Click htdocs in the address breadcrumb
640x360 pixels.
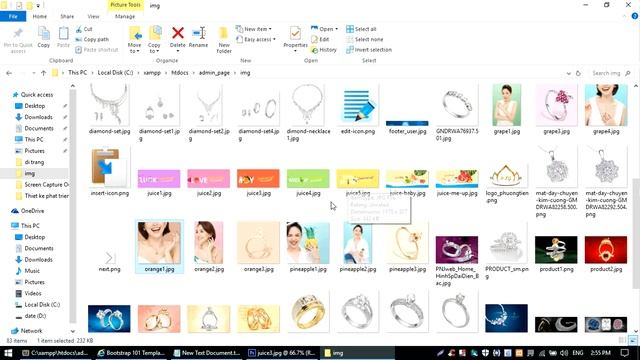[180, 73]
